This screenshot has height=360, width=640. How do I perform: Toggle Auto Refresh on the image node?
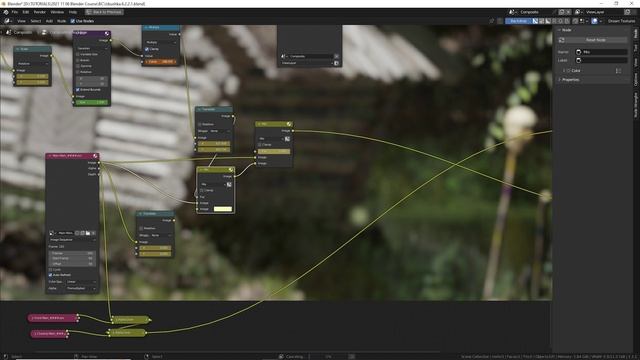click(x=51, y=275)
